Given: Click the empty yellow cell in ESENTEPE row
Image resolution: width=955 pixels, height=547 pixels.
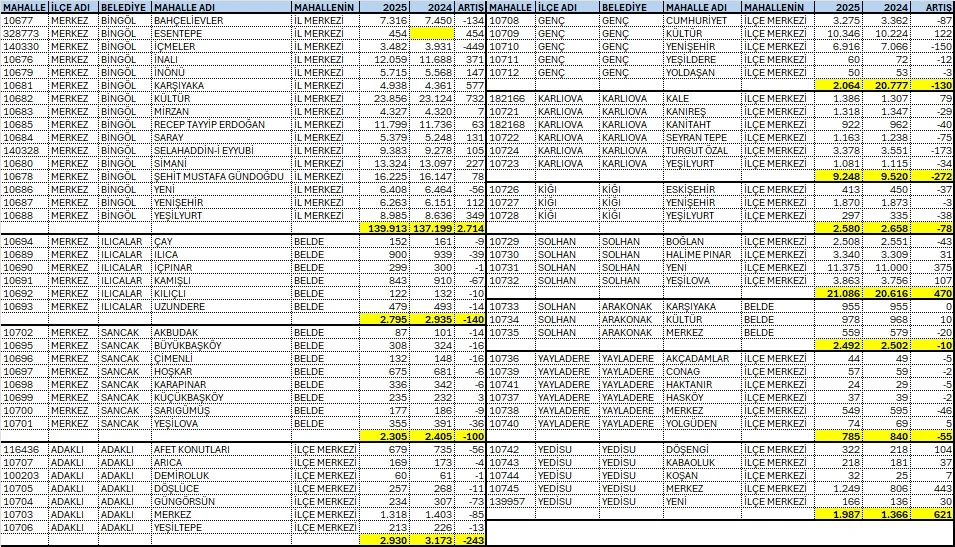Looking at the screenshot, I should (432, 33).
